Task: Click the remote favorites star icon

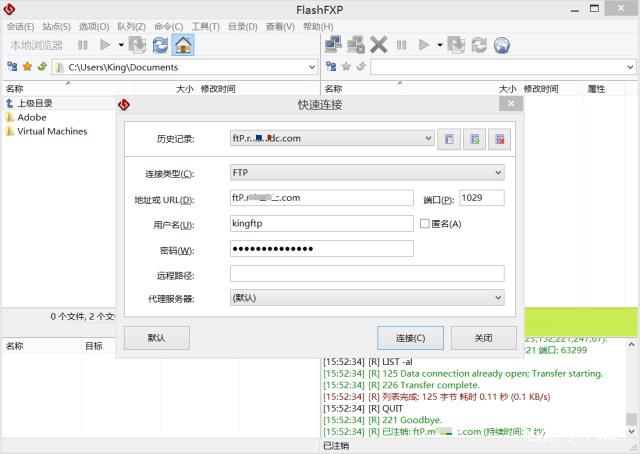Action: click(346, 67)
